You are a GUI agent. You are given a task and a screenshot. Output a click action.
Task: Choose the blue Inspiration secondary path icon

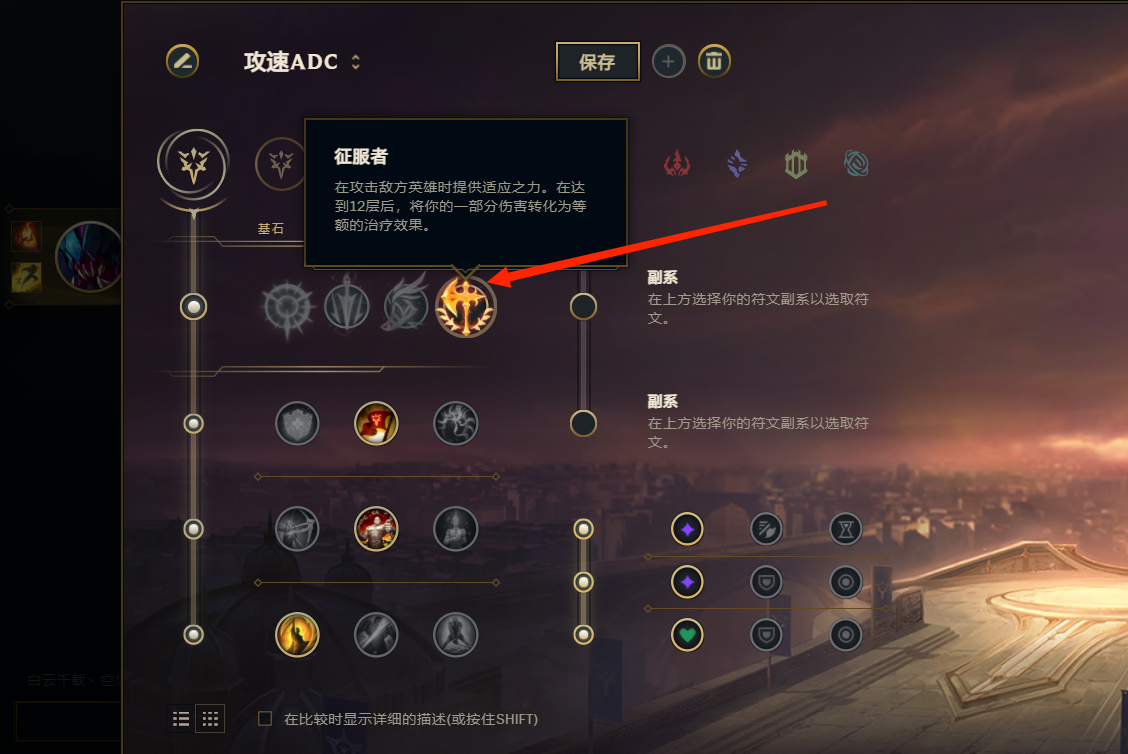coord(856,164)
